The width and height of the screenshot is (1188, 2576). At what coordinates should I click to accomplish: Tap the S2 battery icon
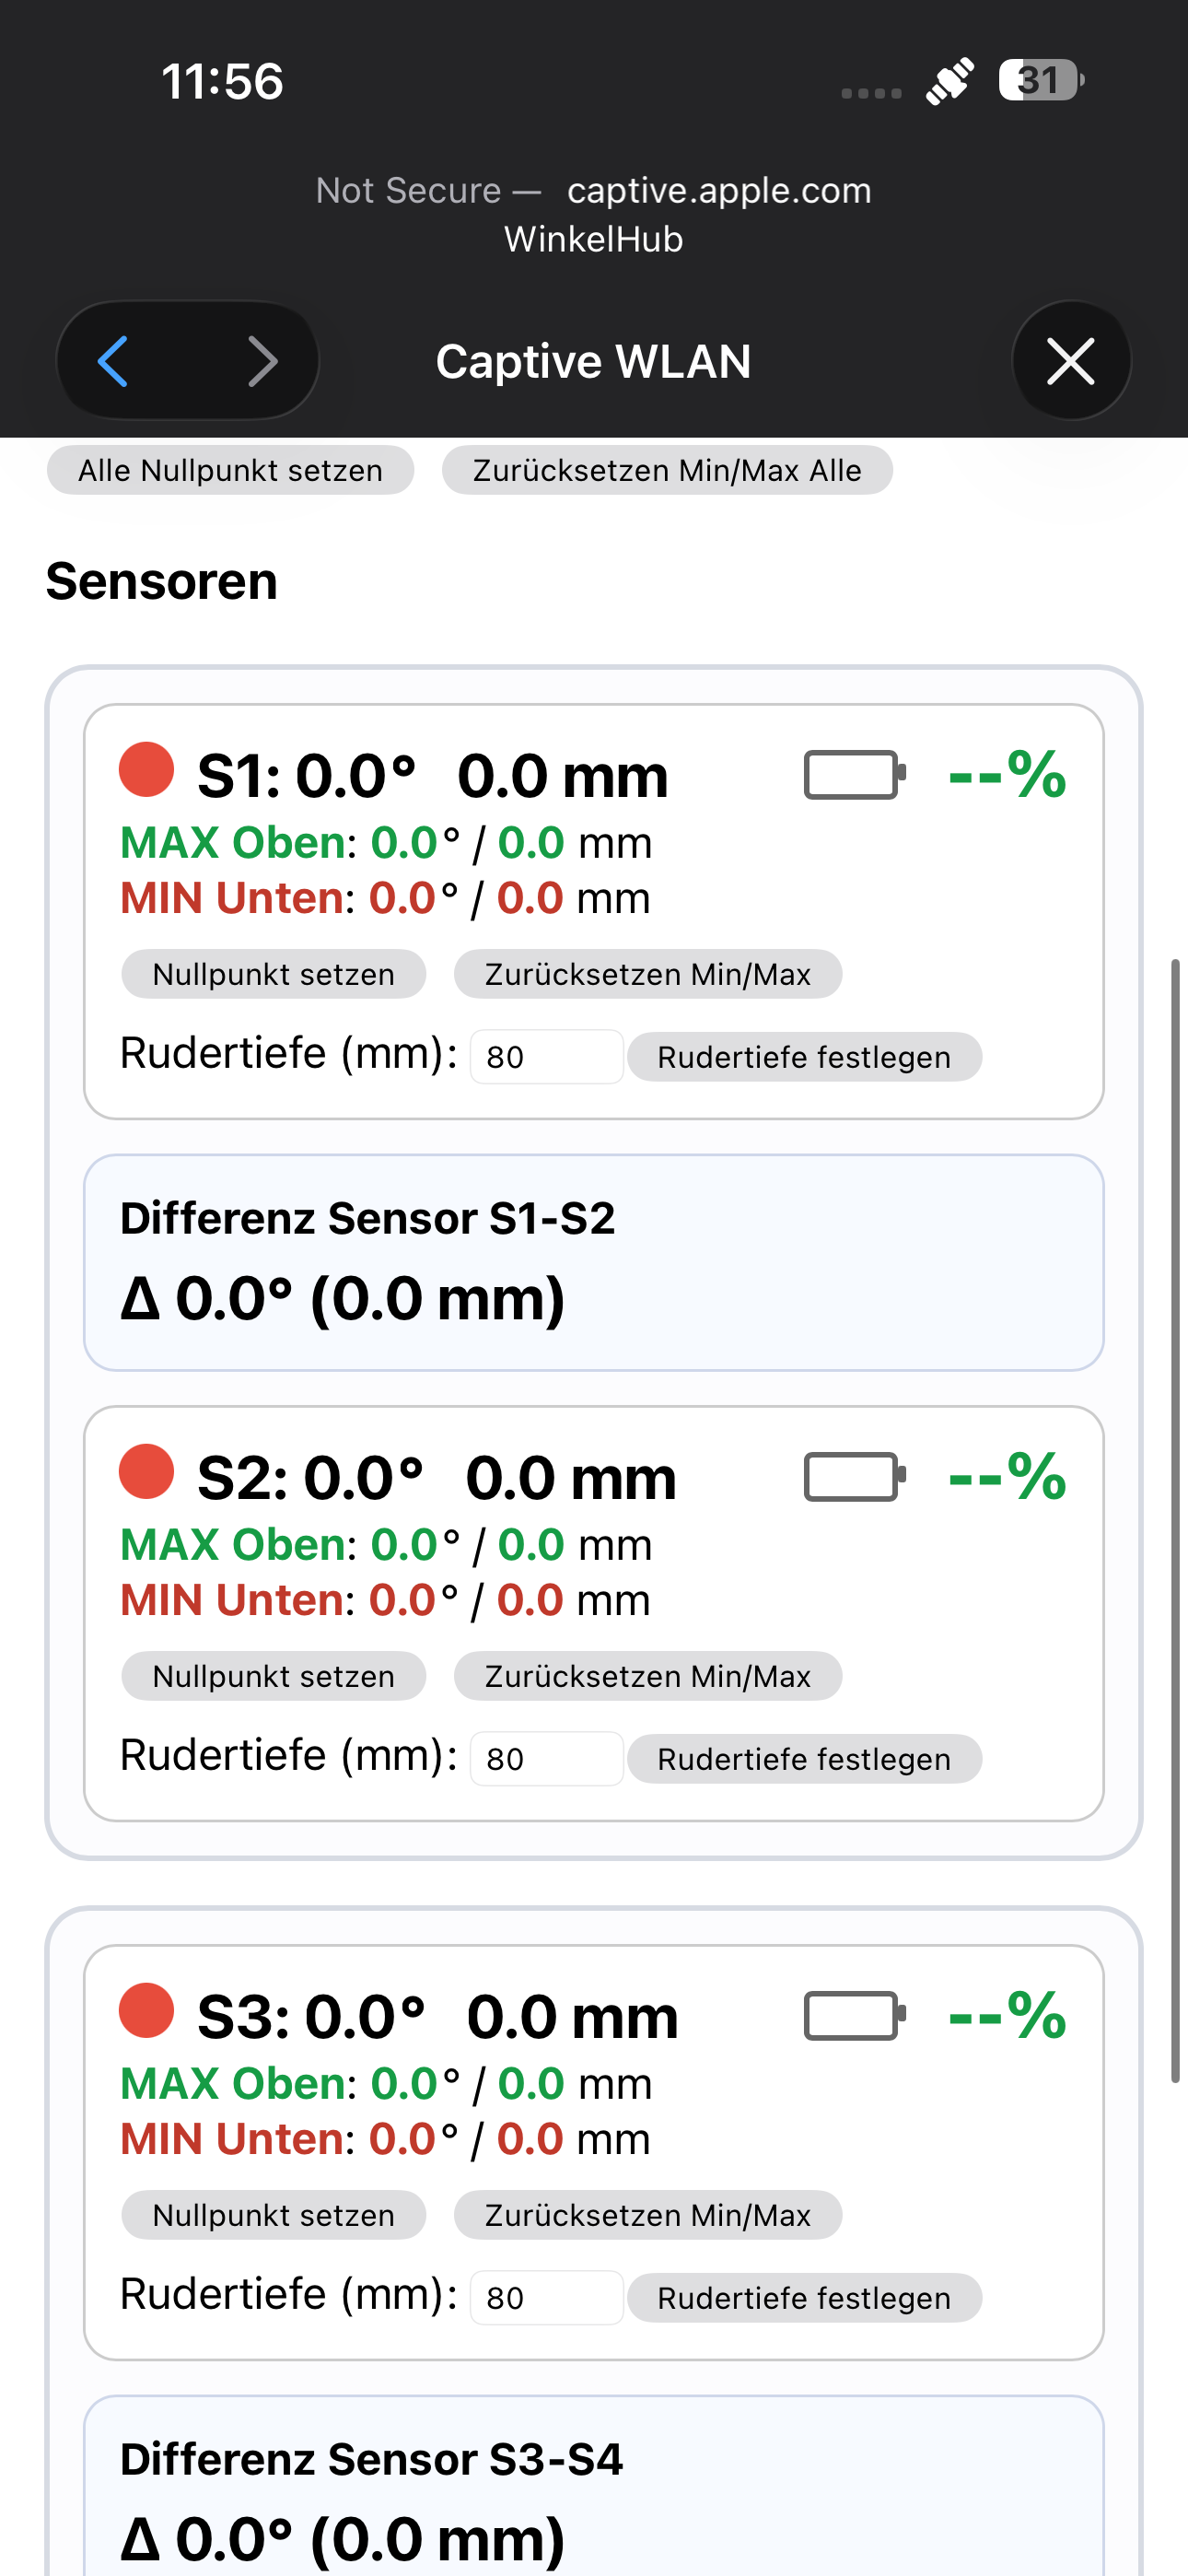[854, 1477]
